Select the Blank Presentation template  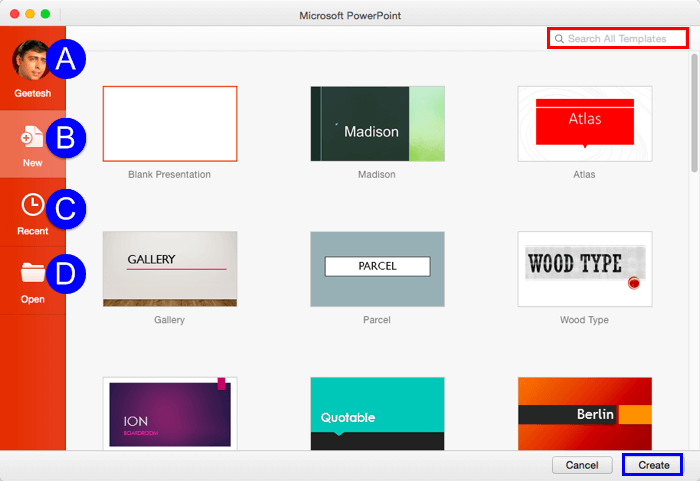click(170, 123)
